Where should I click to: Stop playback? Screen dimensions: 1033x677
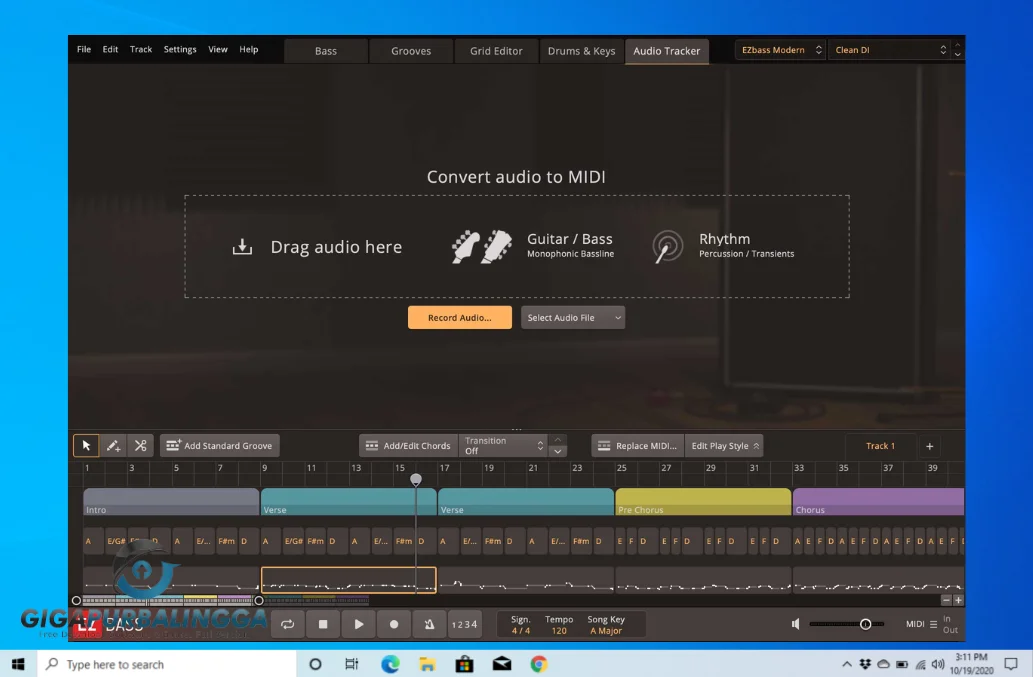[323, 624]
